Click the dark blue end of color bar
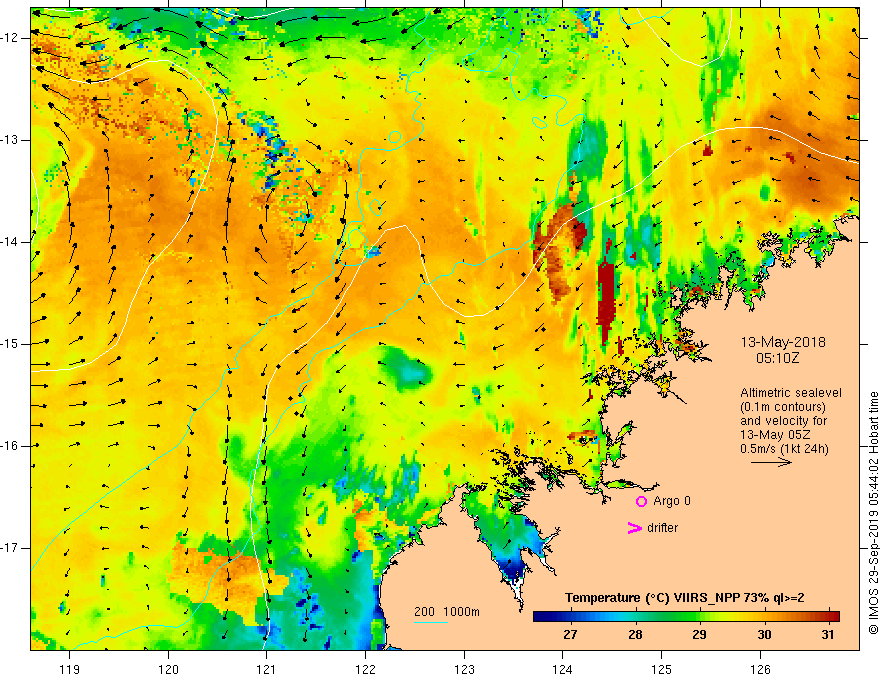Image resolution: width=880 pixels, height=680 pixels. (540, 617)
